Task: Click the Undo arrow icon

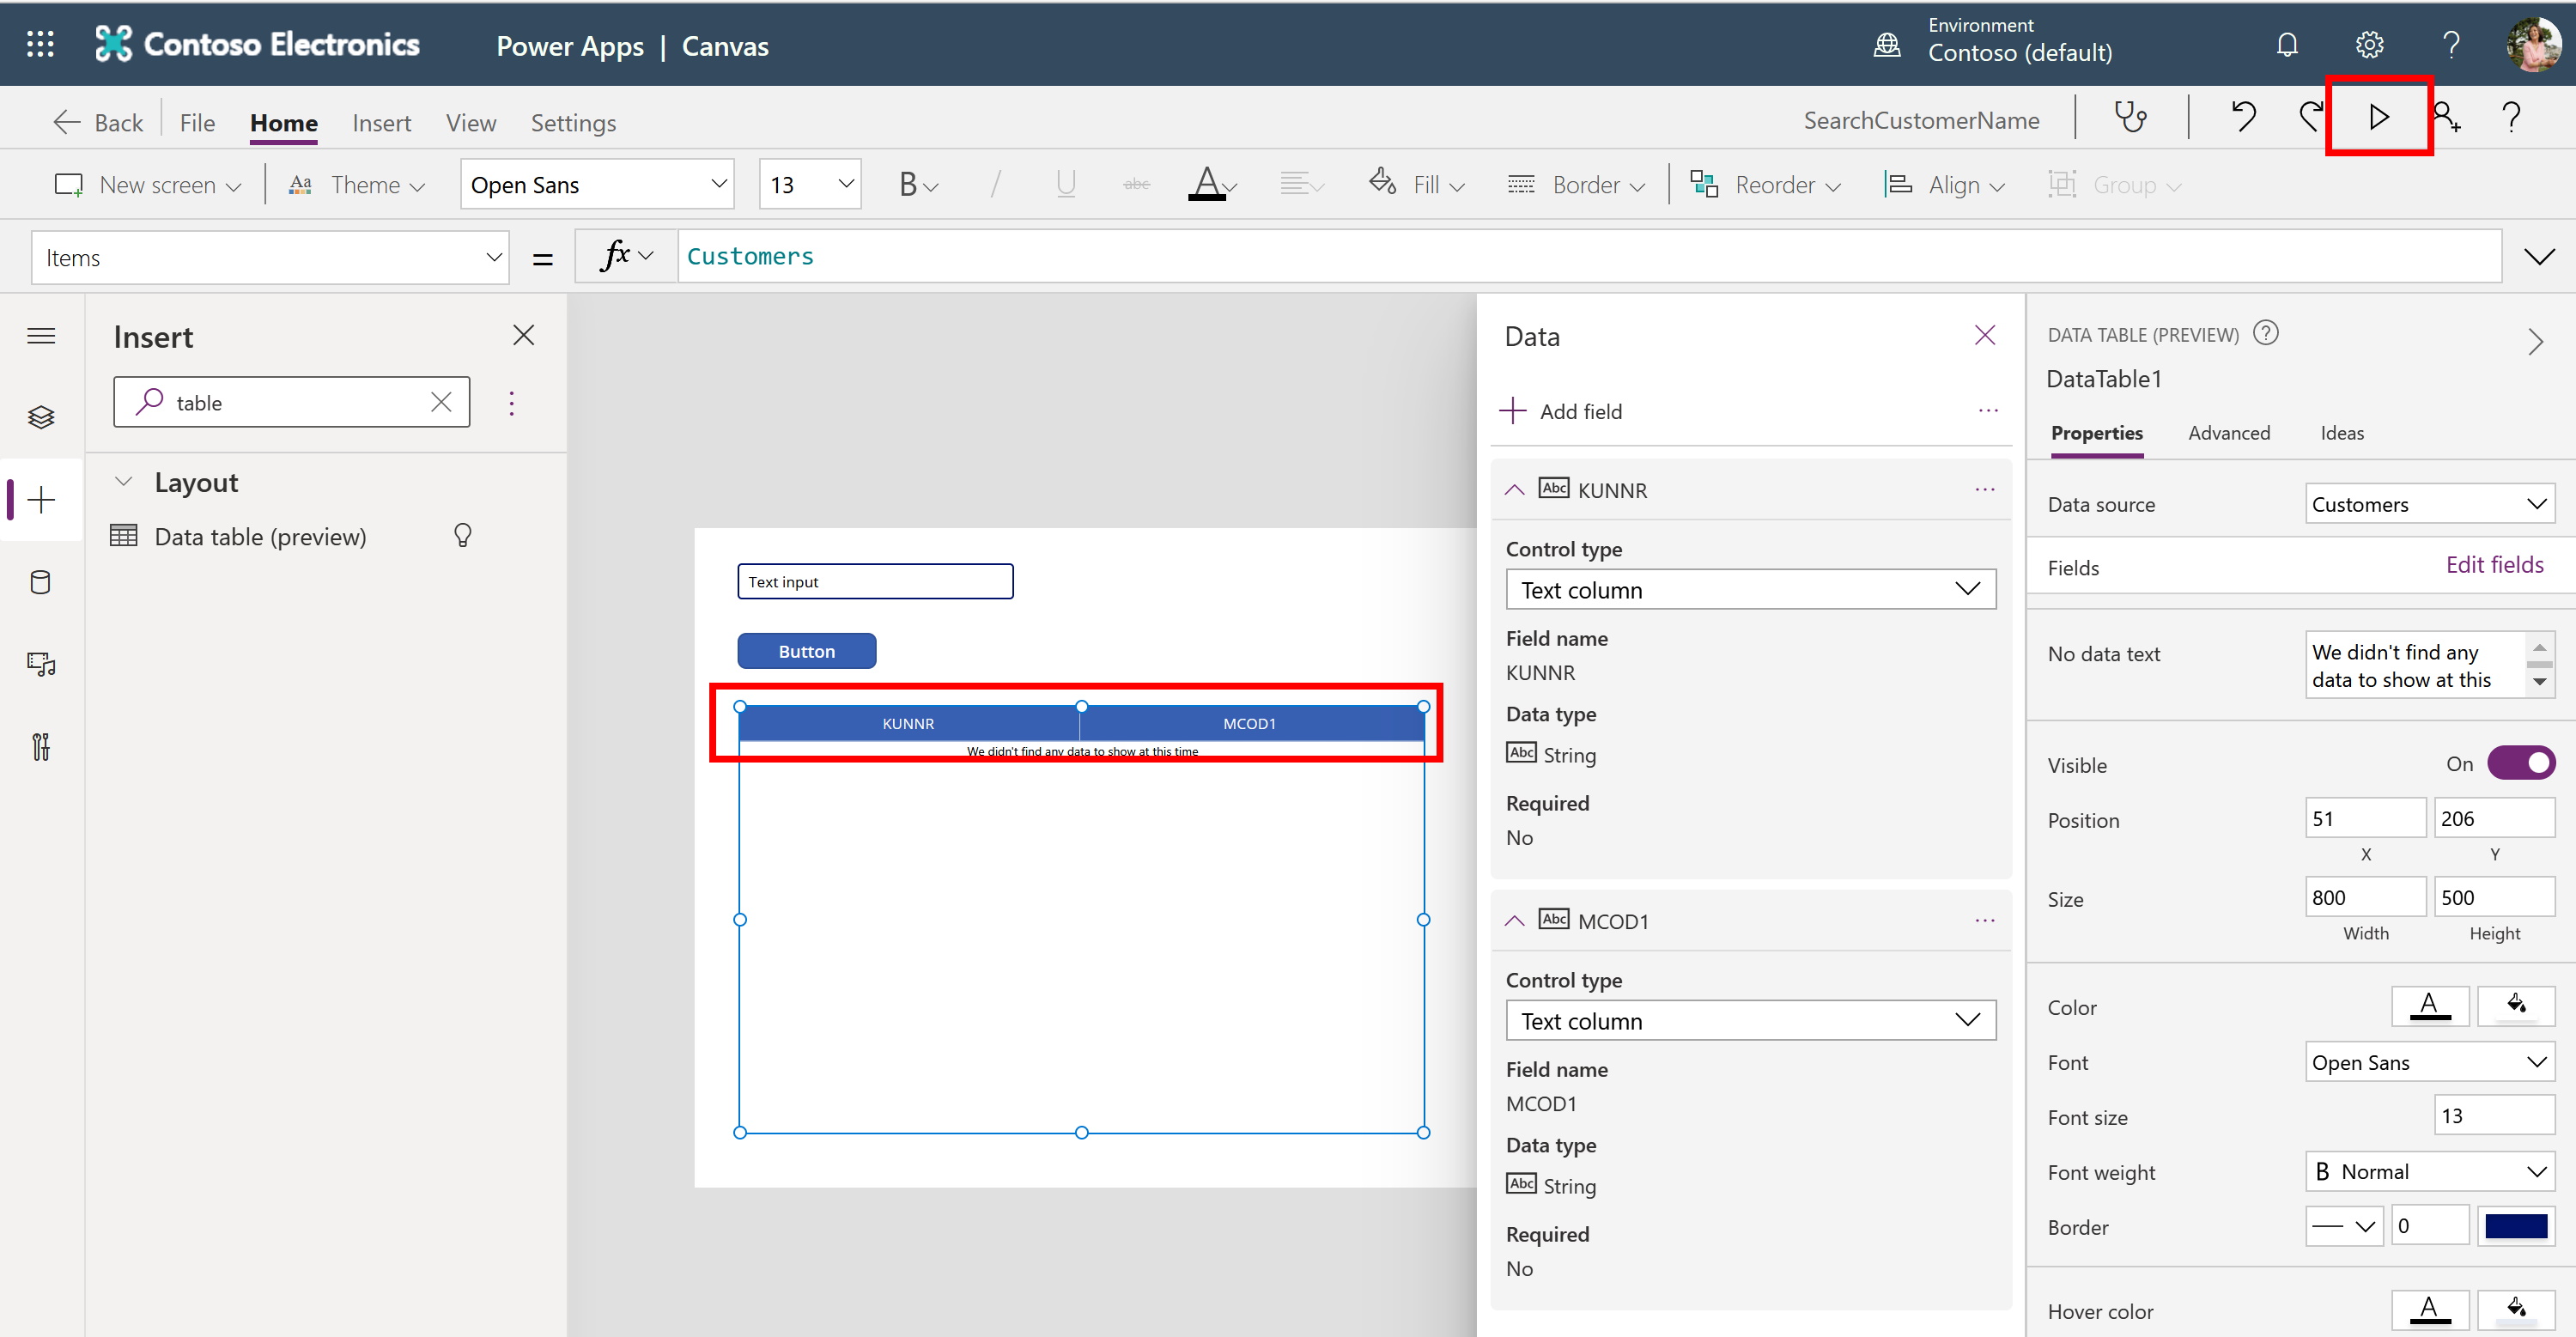Action: (2243, 118)
